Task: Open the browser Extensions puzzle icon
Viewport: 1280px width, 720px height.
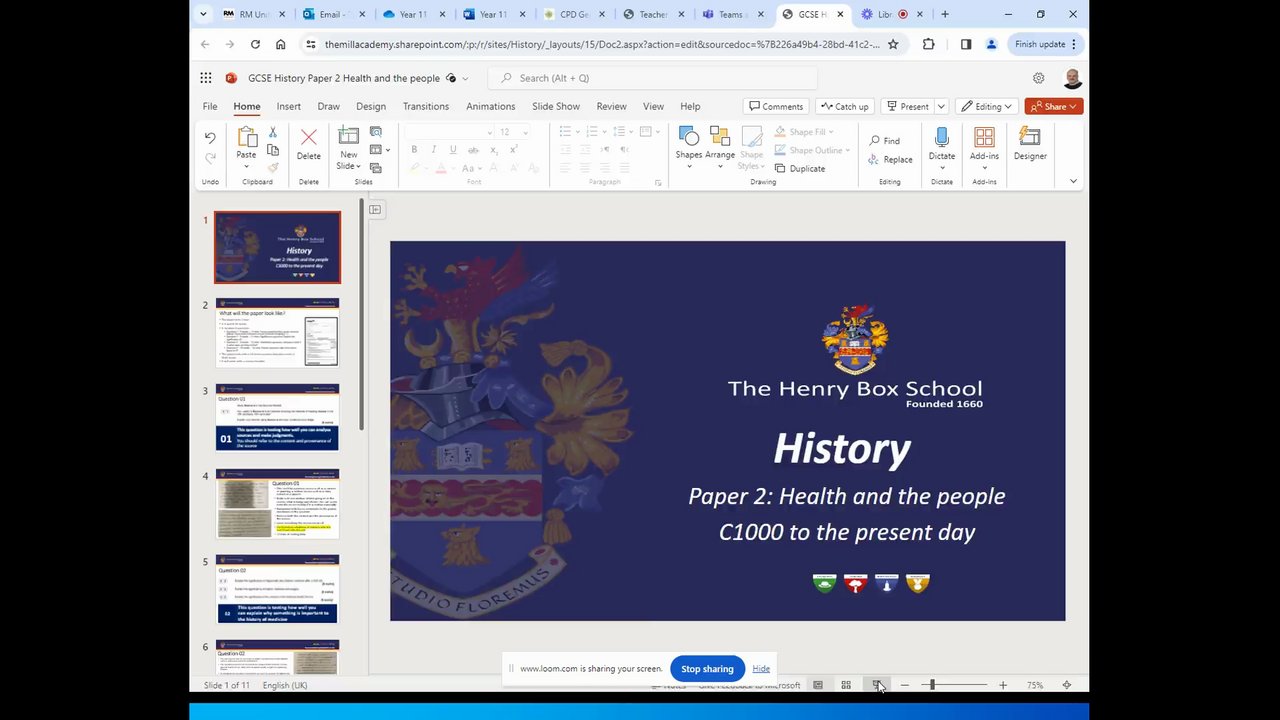Action: pyautogui.click(x=928, y=44)
